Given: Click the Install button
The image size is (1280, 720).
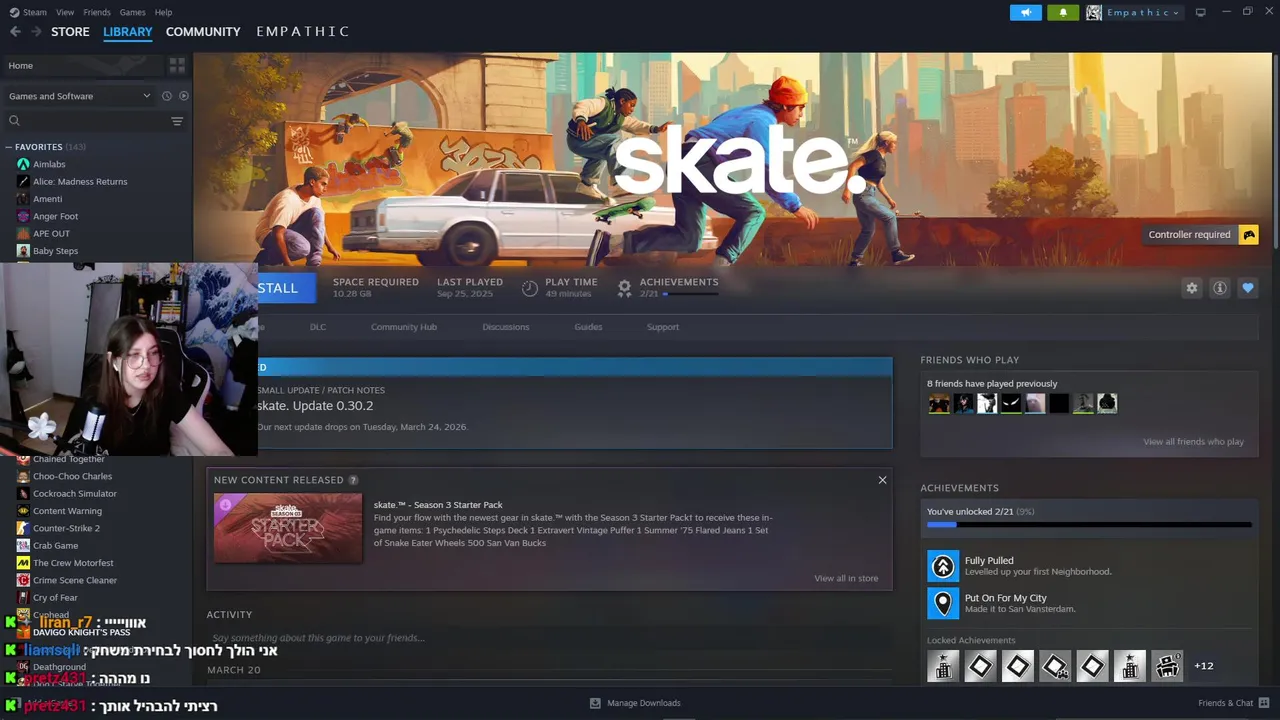Looking at the screenshot, I should point(286,288).
